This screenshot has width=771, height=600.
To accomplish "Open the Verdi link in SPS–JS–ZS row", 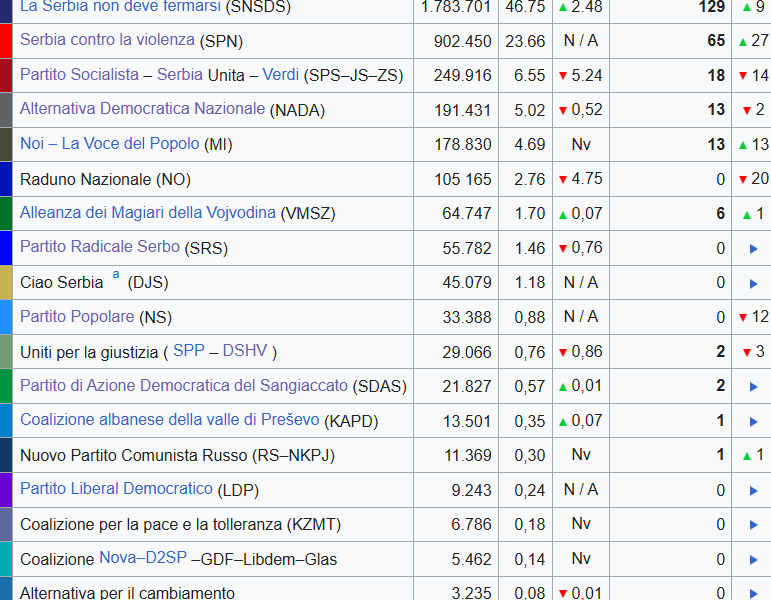I will [x=281, y=75].
